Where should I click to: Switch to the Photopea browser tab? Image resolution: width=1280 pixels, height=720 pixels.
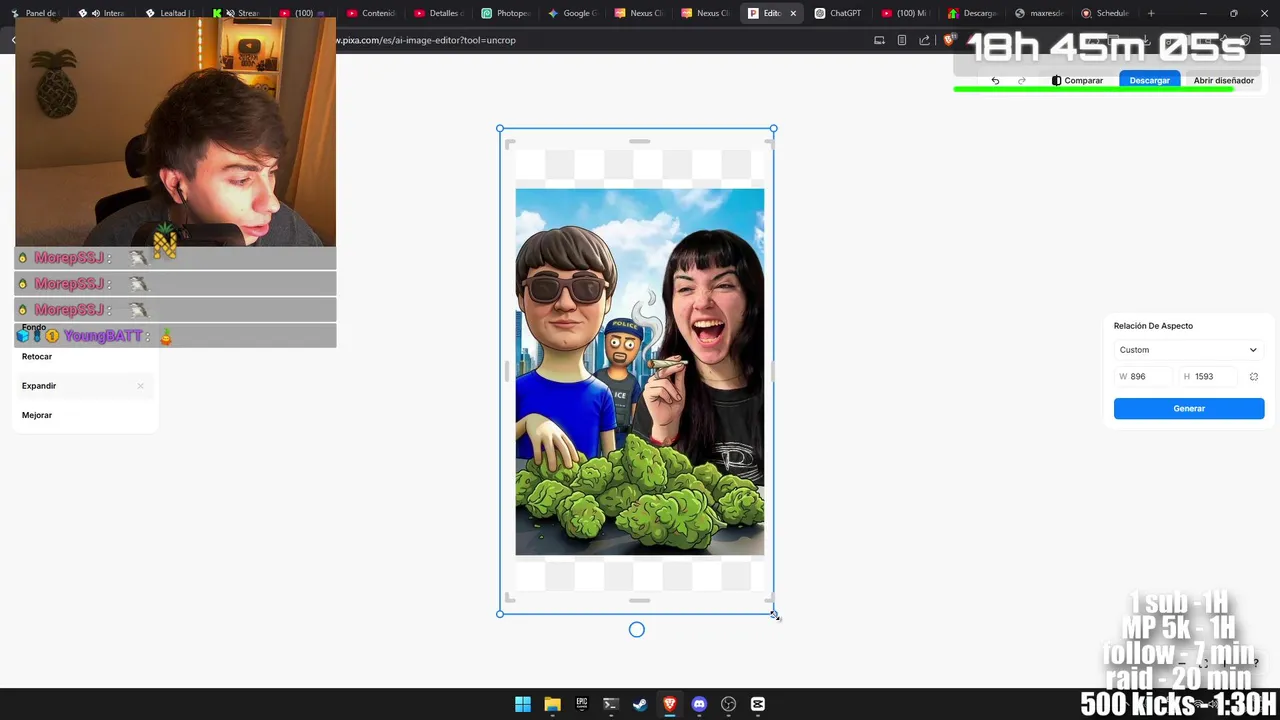click(506, 13)
